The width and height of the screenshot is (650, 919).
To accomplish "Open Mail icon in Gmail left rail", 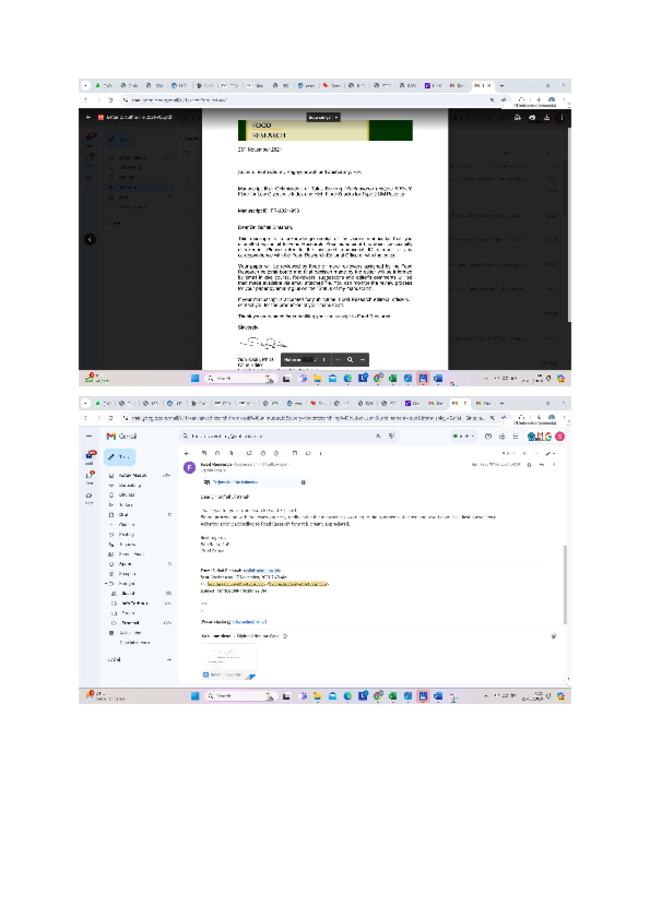I will click(x=90, y=455).
